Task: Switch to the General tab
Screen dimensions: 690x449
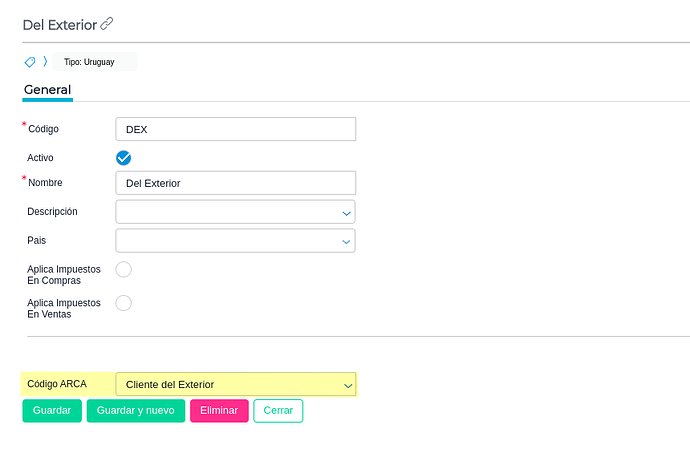Action: click(48, 90)
